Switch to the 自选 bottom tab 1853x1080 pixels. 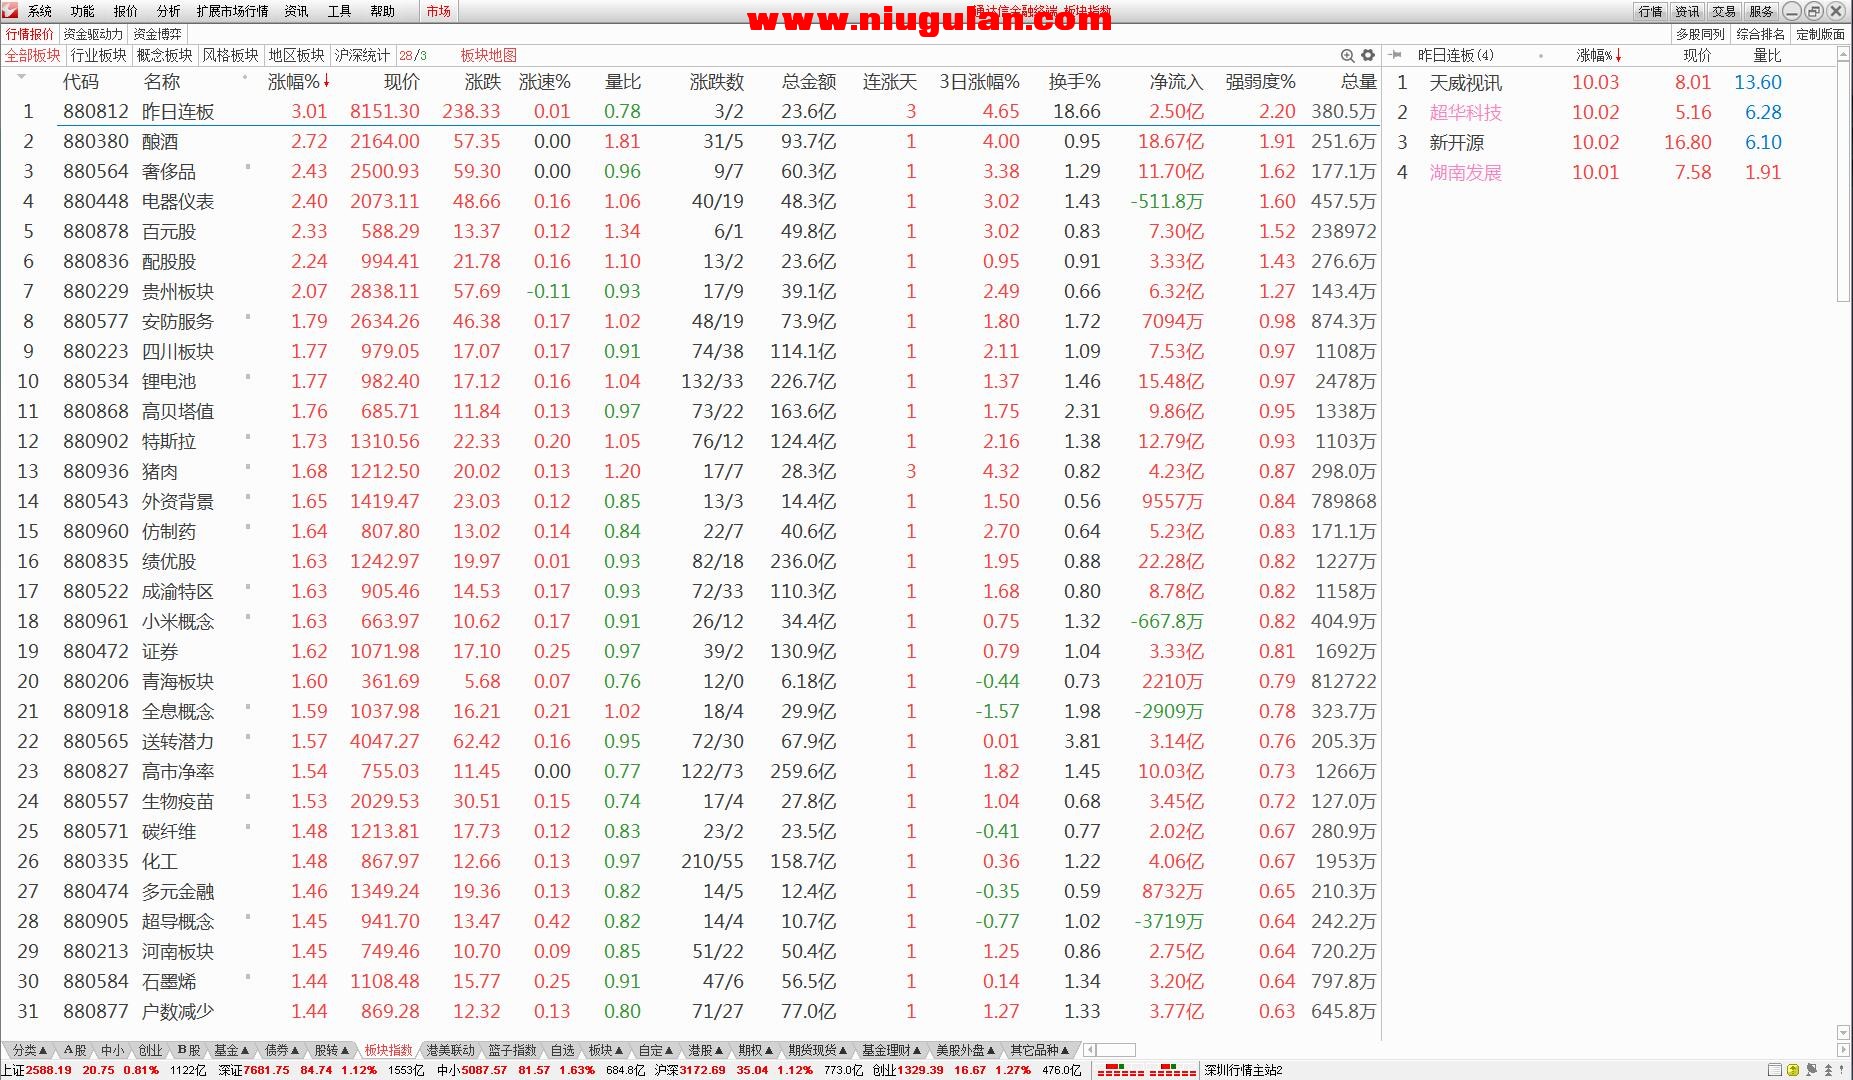tap(563, 1050)
